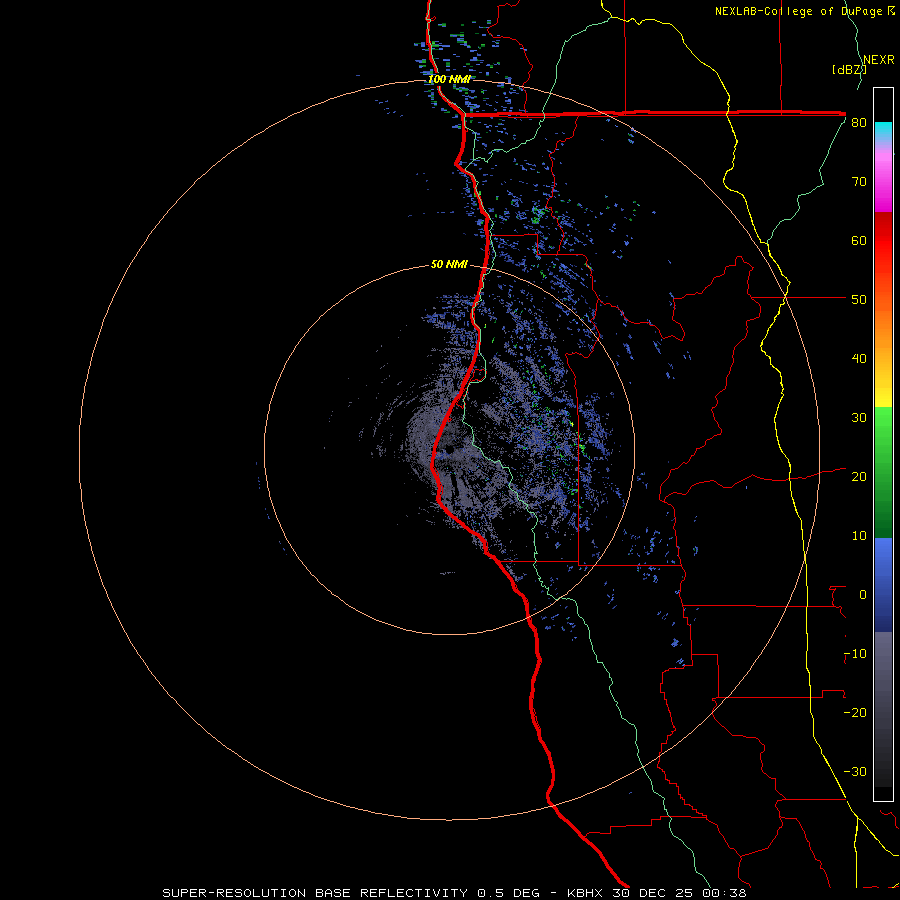Viewport: 900px width, 900px height.
Task: Pick the cyan band atop the color bar
Action: tap(883, 130)
